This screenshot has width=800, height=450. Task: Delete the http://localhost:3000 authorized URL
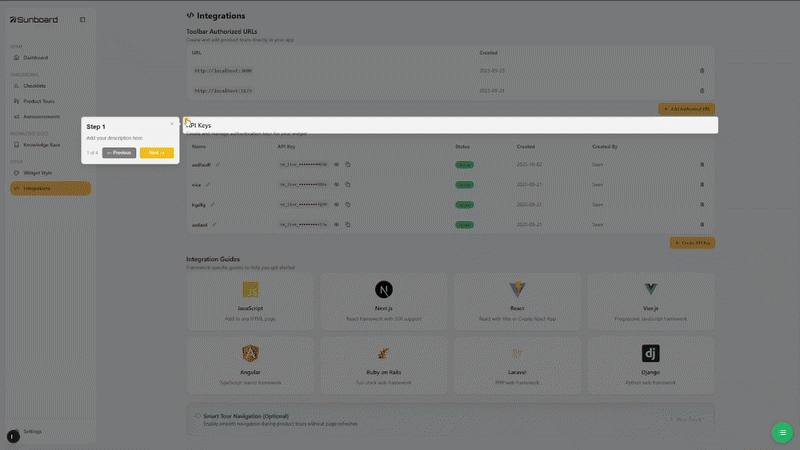tap(701, 71)
